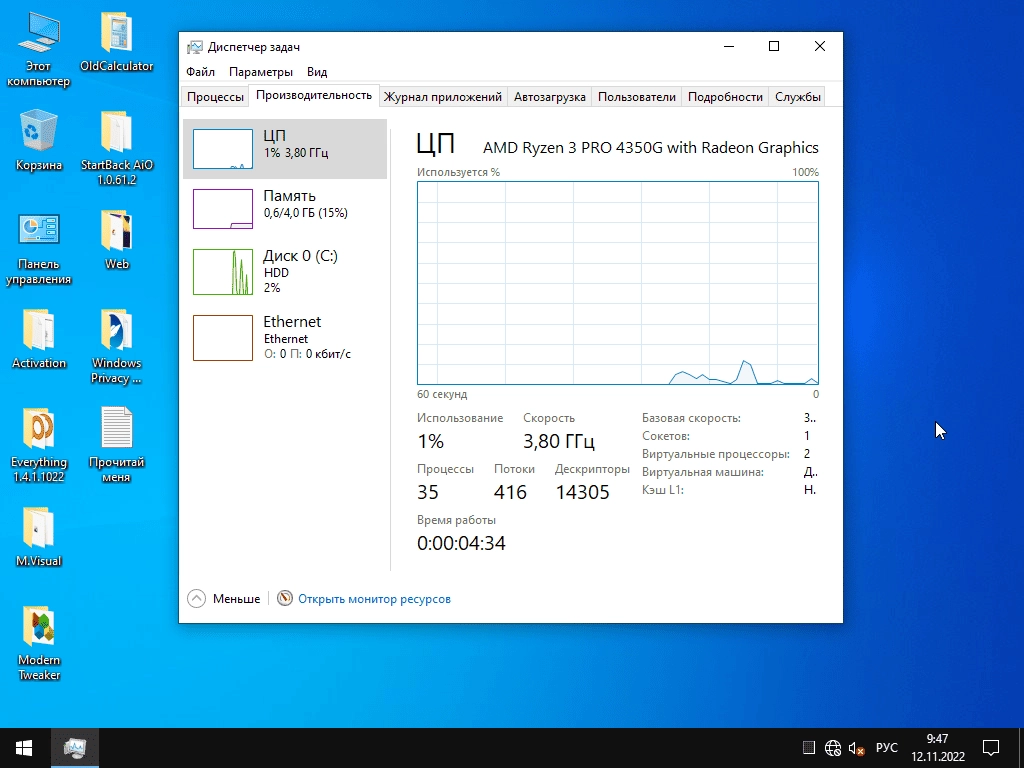Open the OldCalculator folder icon
Viewport: 1024px width, 768px height.
(117, 42)
